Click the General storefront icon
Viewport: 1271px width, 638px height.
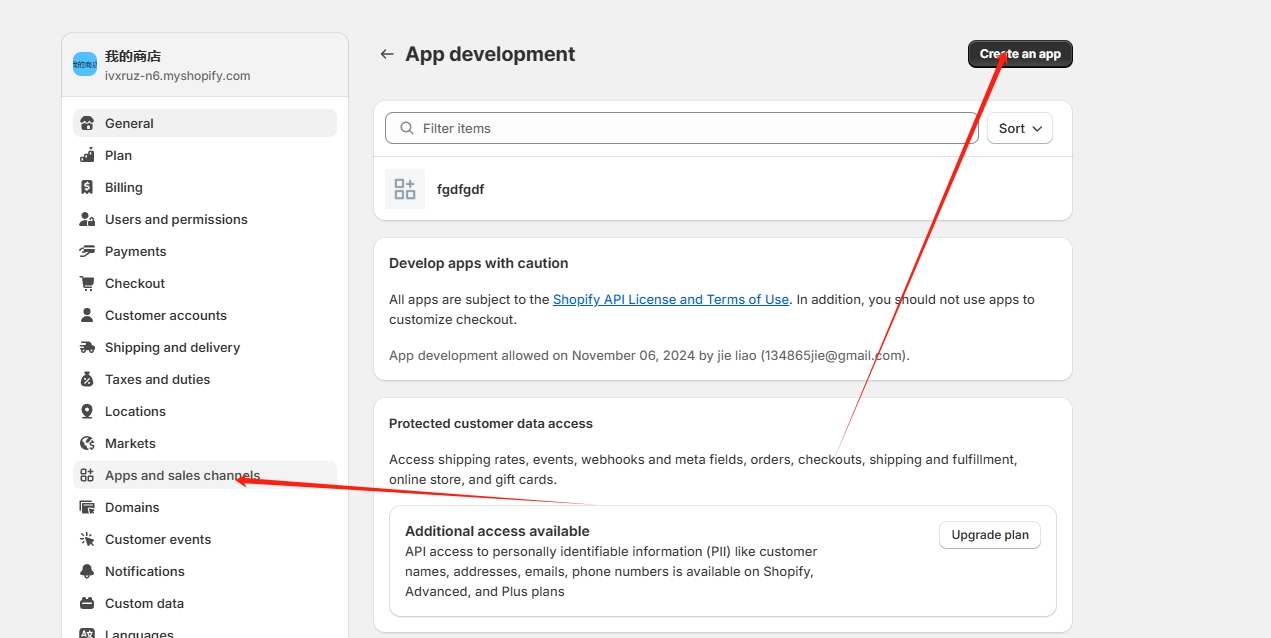pos(87,123)
